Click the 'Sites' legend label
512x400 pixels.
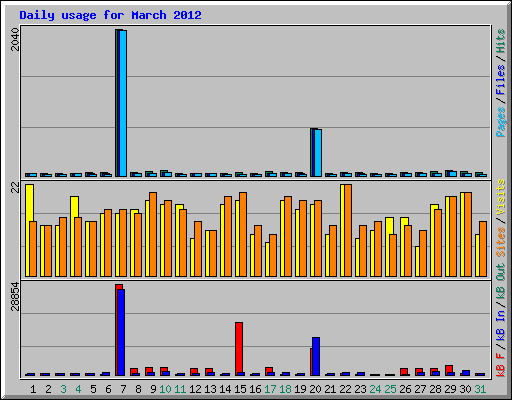(x=501, y=242)
